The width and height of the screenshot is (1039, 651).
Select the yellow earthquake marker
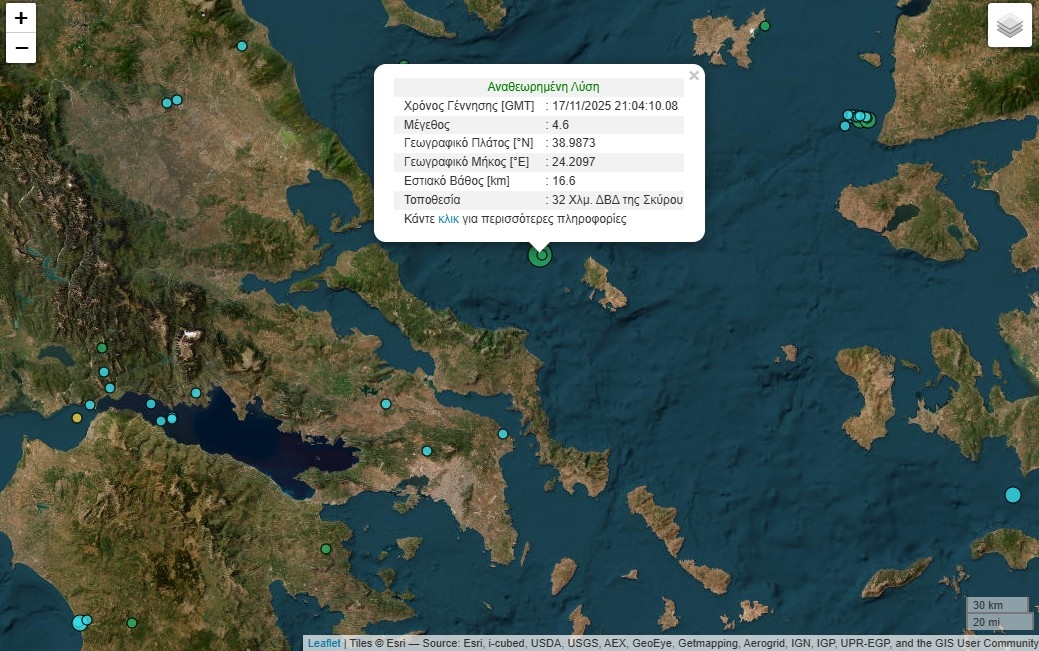[x=77, y=417]
